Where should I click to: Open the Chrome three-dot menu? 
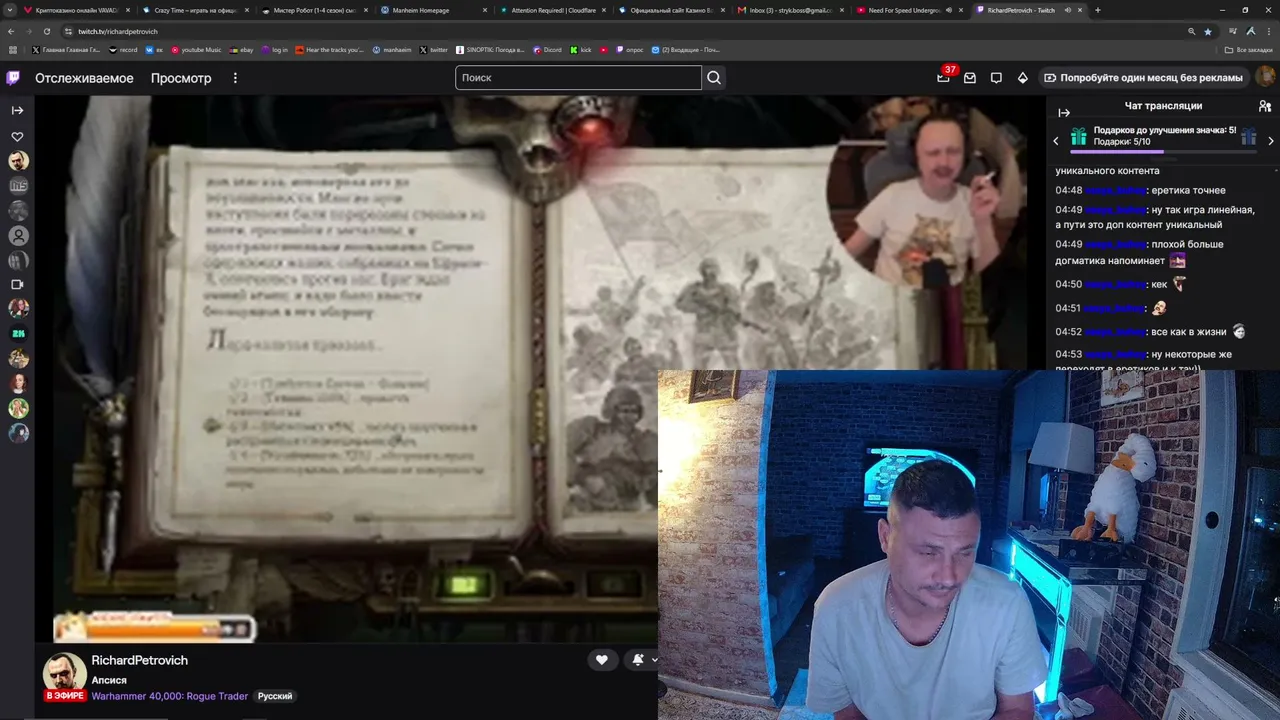pos(1268,31)
